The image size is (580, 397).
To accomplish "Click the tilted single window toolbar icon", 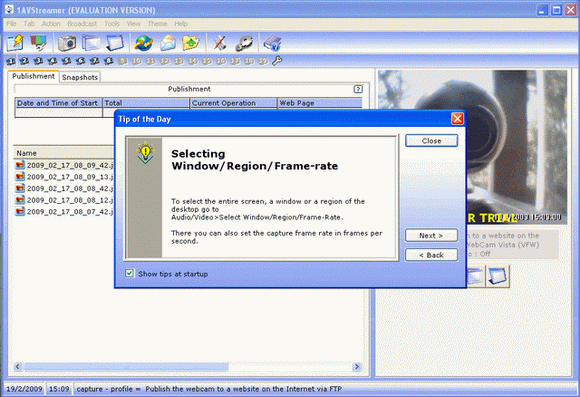I will click(x=115, y=43).
